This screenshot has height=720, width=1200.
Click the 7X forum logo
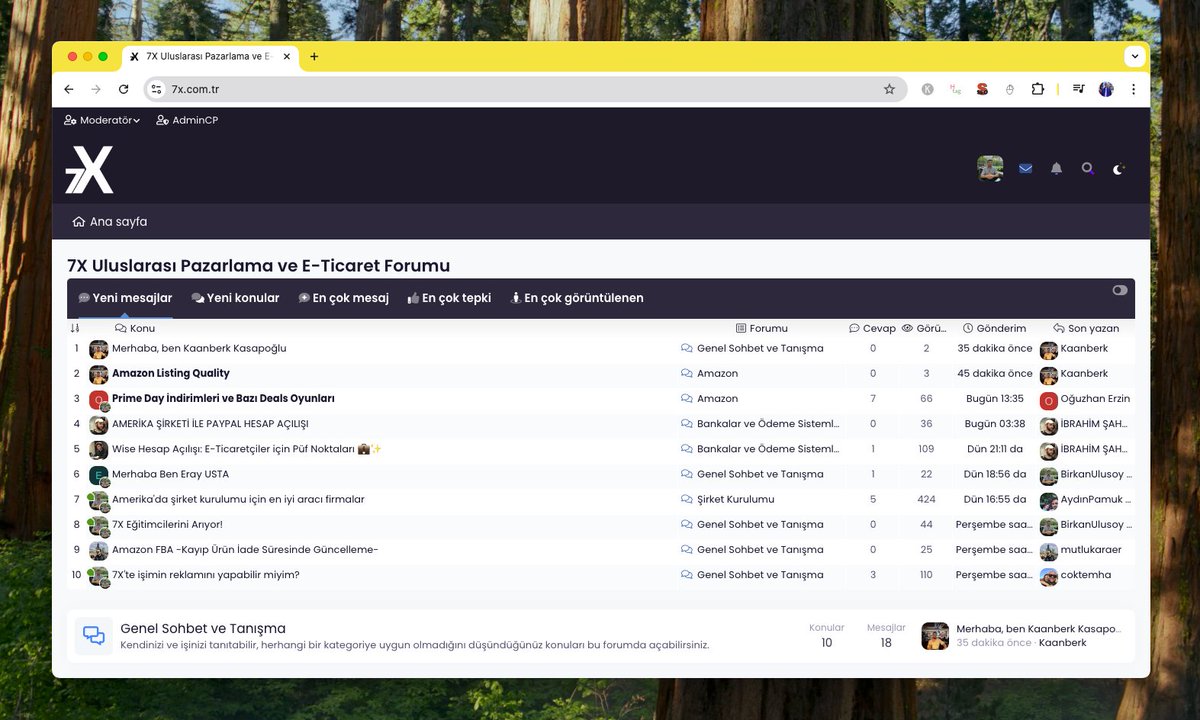click(x=90, y=169)
